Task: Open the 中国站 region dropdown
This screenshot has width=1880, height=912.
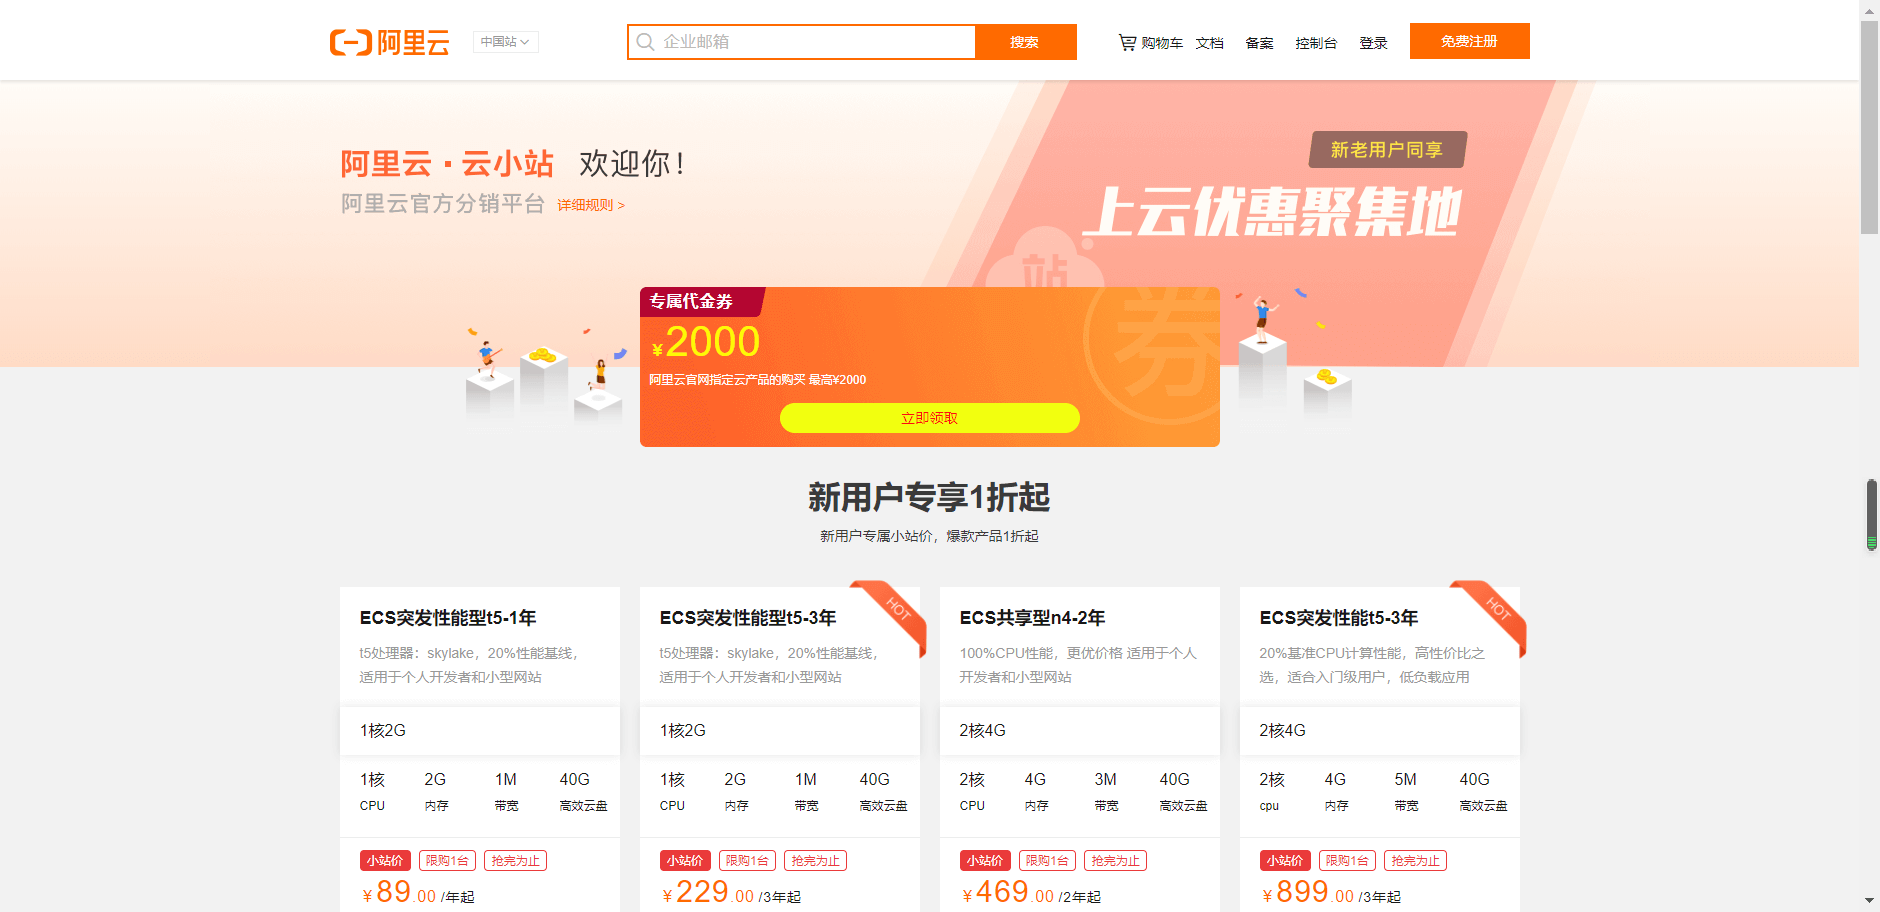Action: click(x=505, y=42)
